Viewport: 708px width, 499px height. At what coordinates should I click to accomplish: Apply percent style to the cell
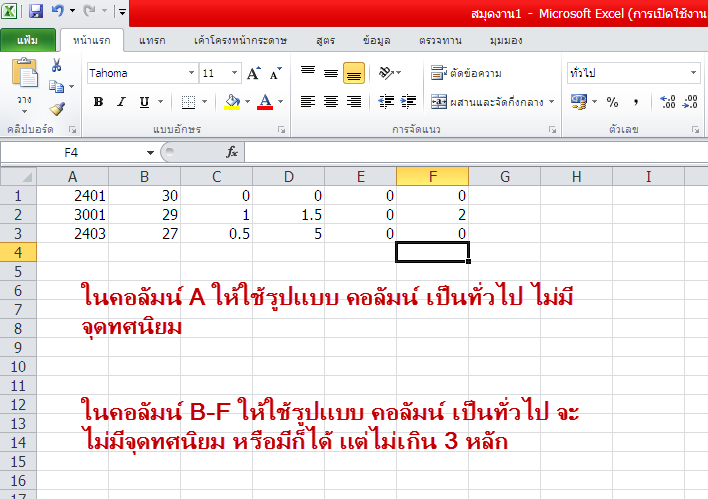(612, 102)
